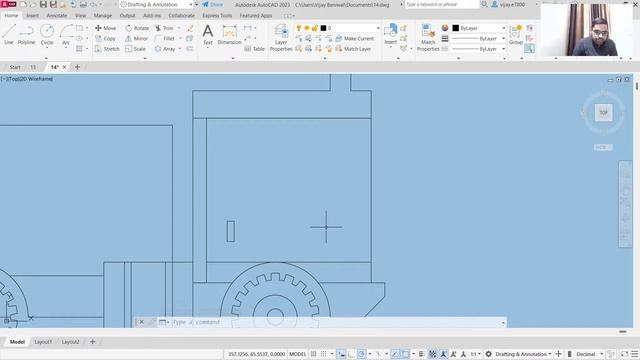Select the Polyline tool
This screenshot has width=640, height=360.
[x=26, y=34]
